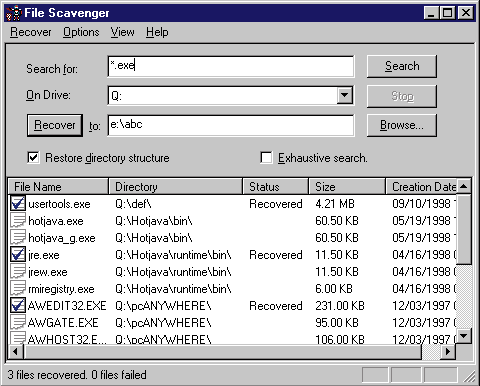Click Recovered status of usertools.exe row
Image resolution: width=480 pixels, height=386 pixels.
(x=276, y=204)
